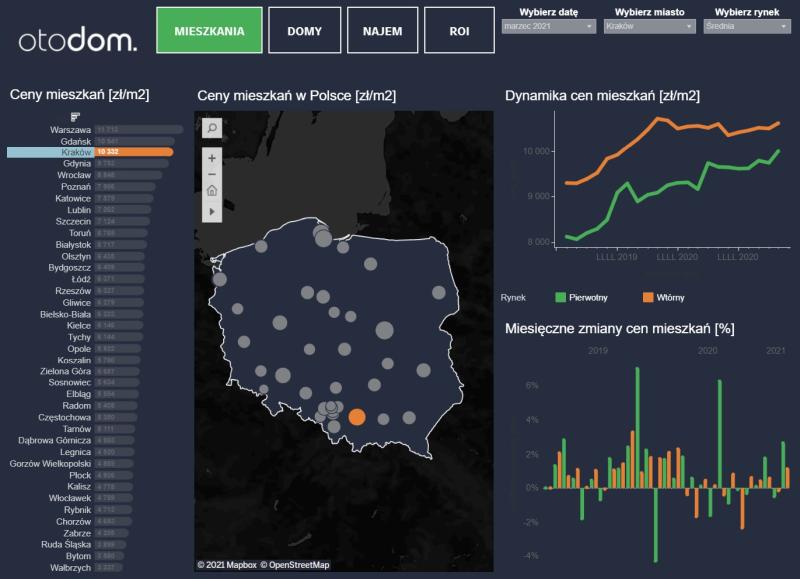Open the Wybierz datę dropdown
Viewport: 800px width, 579px height.
[x=547, y=27]
